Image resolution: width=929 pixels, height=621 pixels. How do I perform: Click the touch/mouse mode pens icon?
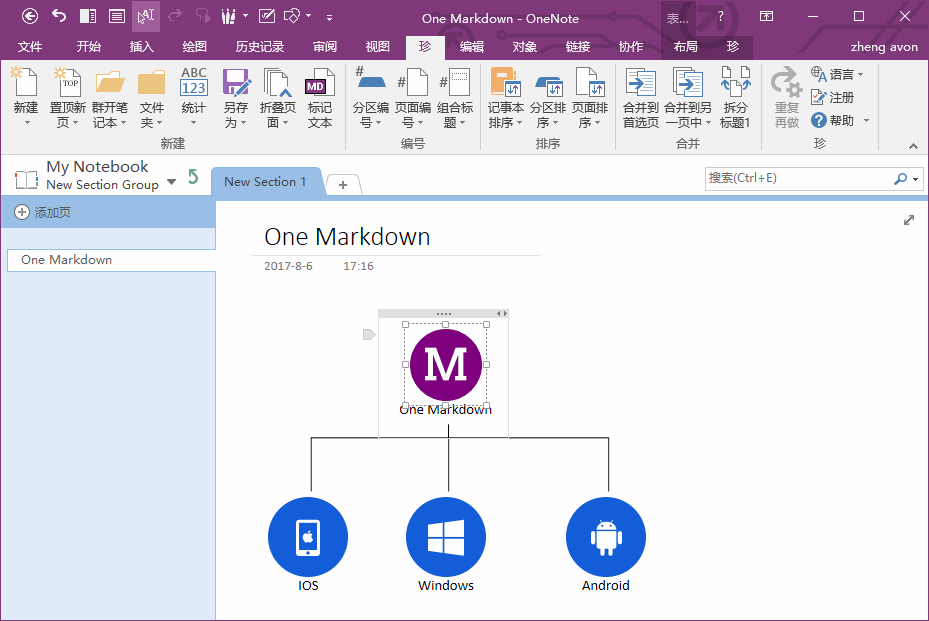pyautogui.click(x=229, y=16)
